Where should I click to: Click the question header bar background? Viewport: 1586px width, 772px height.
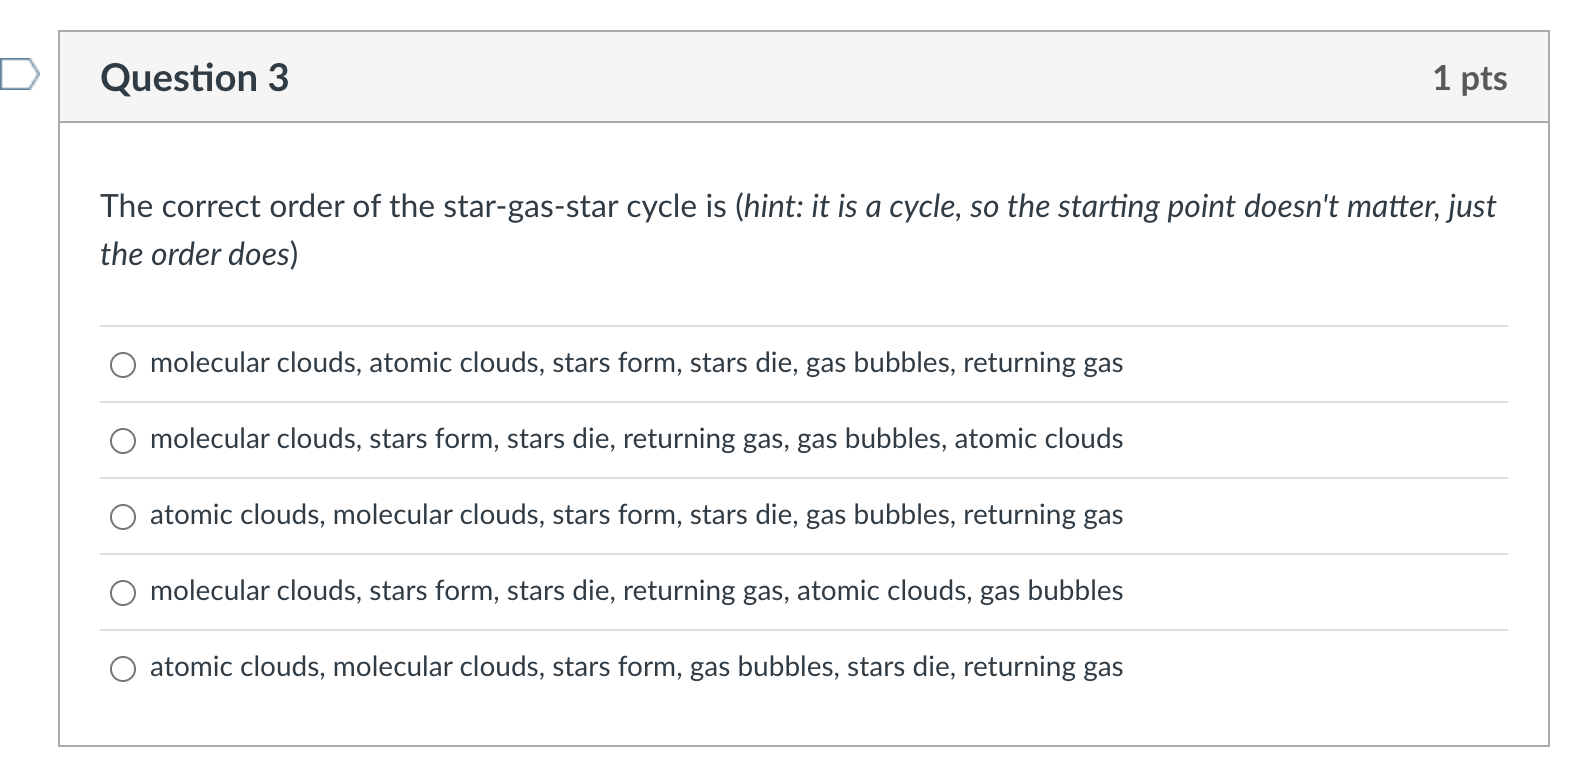coord(800,77)
